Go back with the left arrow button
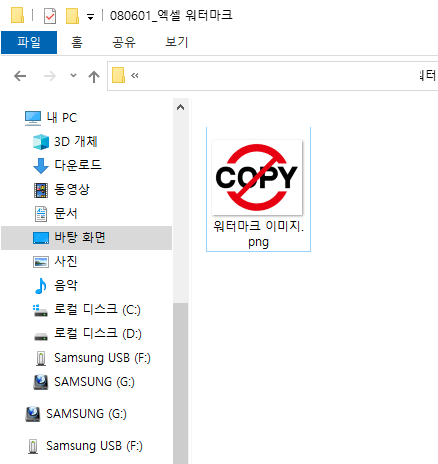This screenshot has height=464, width=438. click(20, 76)
